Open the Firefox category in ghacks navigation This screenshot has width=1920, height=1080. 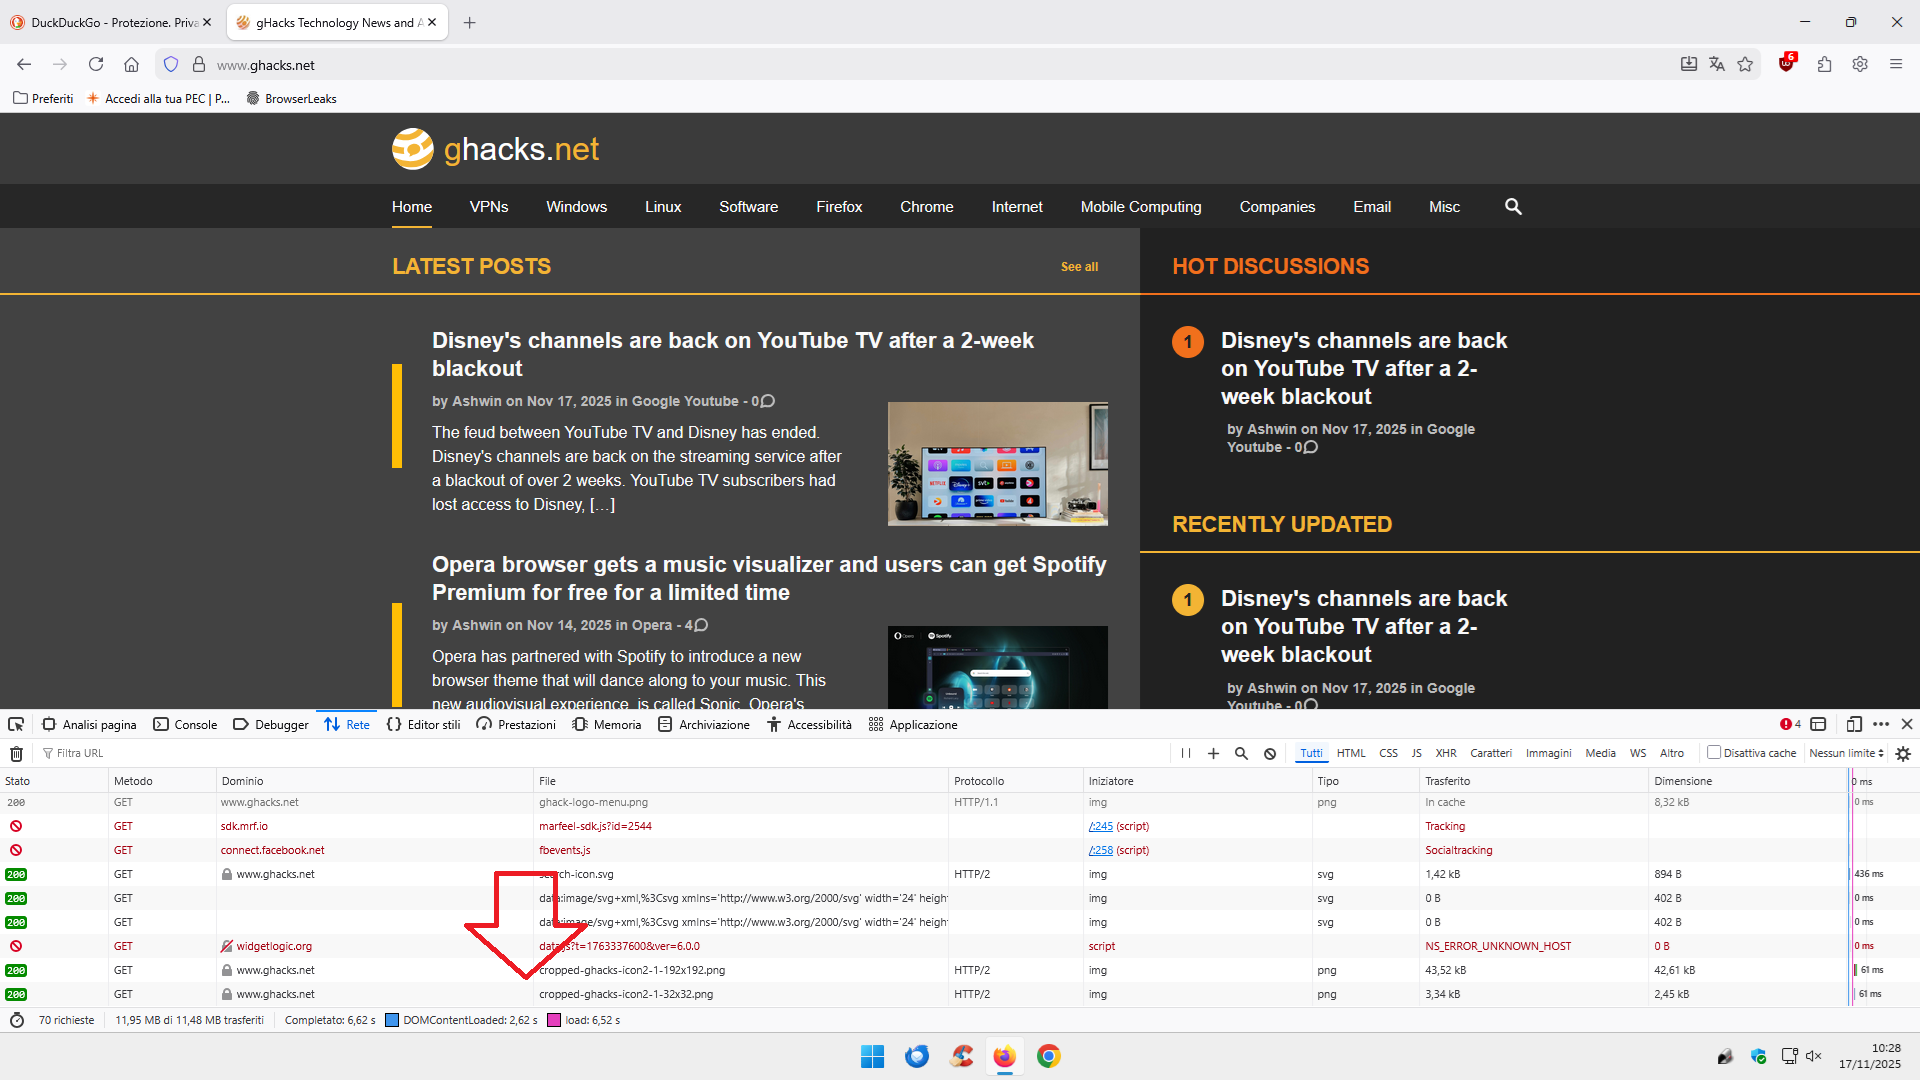[x=839, y=206]
